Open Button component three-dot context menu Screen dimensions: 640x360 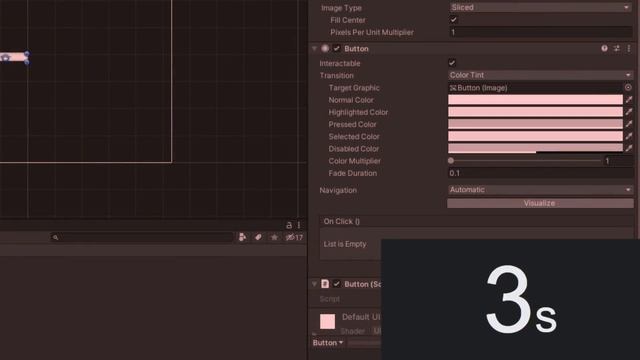(629, 49)
